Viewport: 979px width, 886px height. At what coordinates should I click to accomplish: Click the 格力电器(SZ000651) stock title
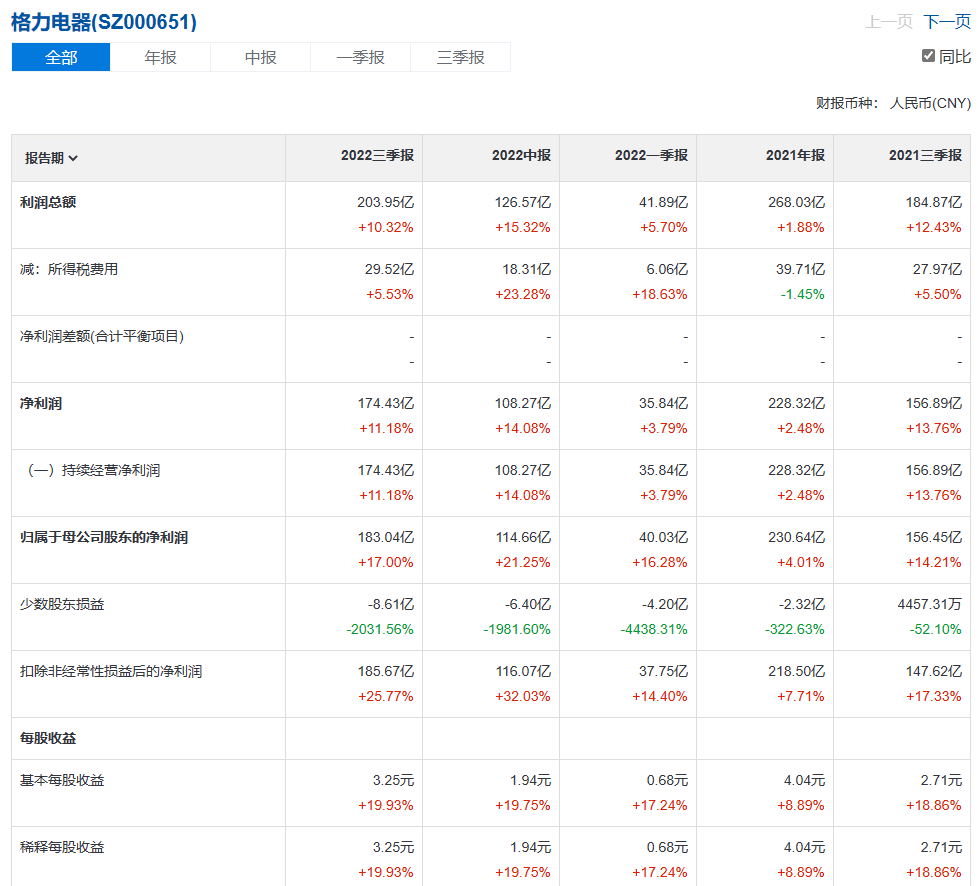[104, 22]
